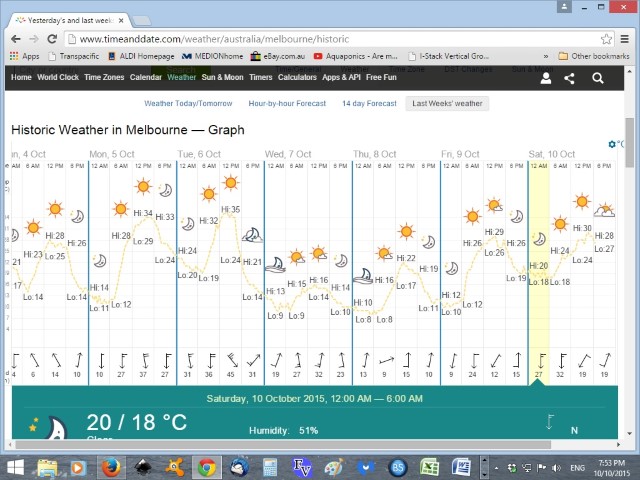Image resolution: width=640 pixels, height=480 pixels.
Task: Click the Lo:8 label on Thursday 12 AM
Action: pos(363,319)
